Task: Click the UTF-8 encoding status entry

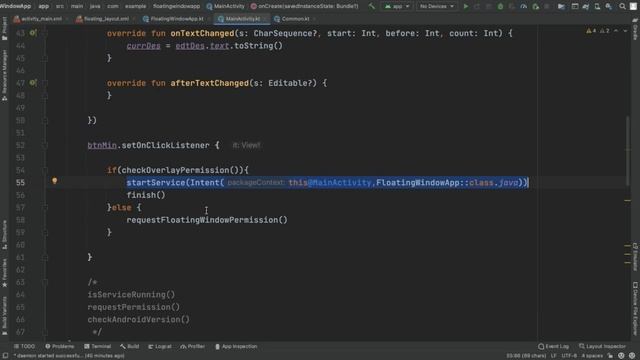Action: tap(569, 356)
